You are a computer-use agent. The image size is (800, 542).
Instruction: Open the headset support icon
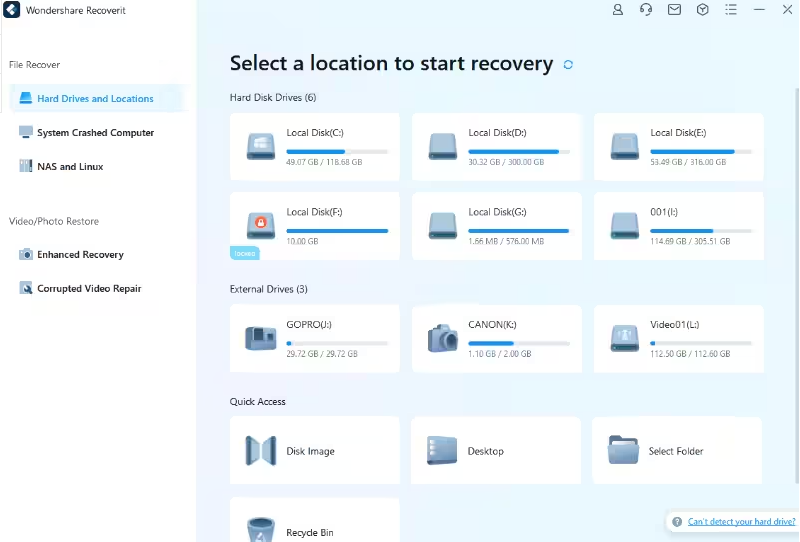[646, 10]
